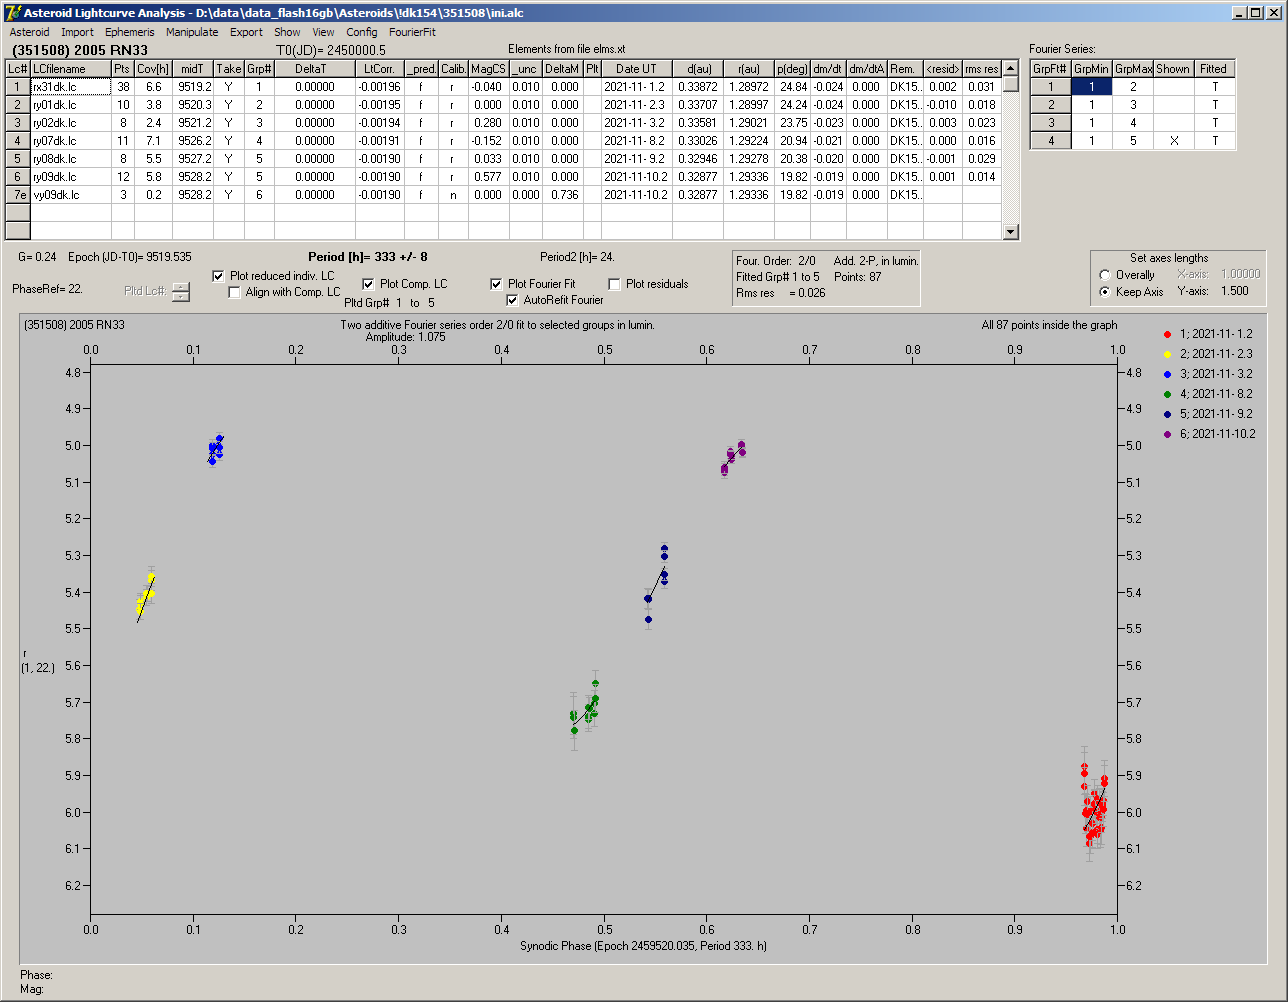Select lightcurve file ry09dk.lc
This screenshot has width=1288, height=1002.
click(70, 177)
